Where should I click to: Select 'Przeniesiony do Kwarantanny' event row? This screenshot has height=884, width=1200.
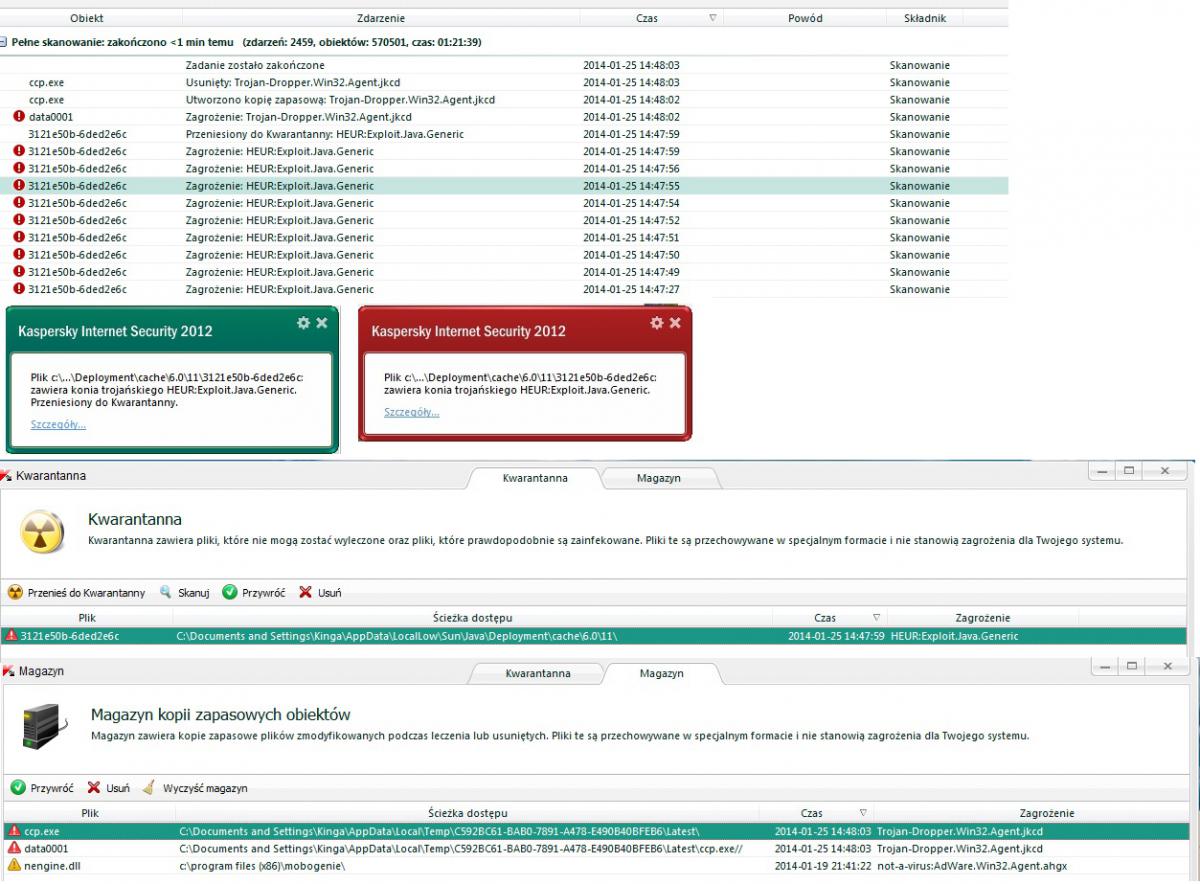click(504, 134)
